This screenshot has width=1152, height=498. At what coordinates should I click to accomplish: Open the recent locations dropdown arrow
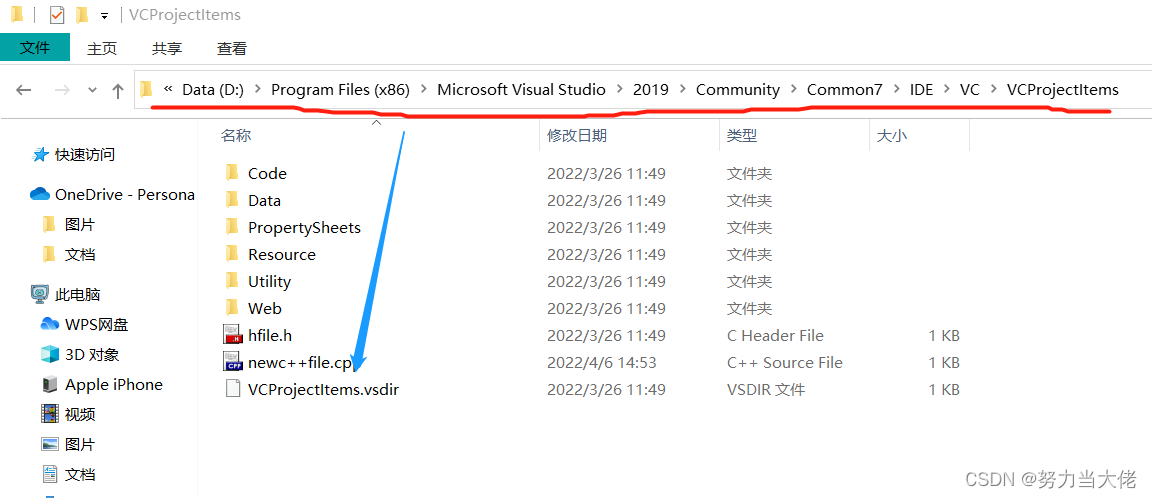[92, 90]
